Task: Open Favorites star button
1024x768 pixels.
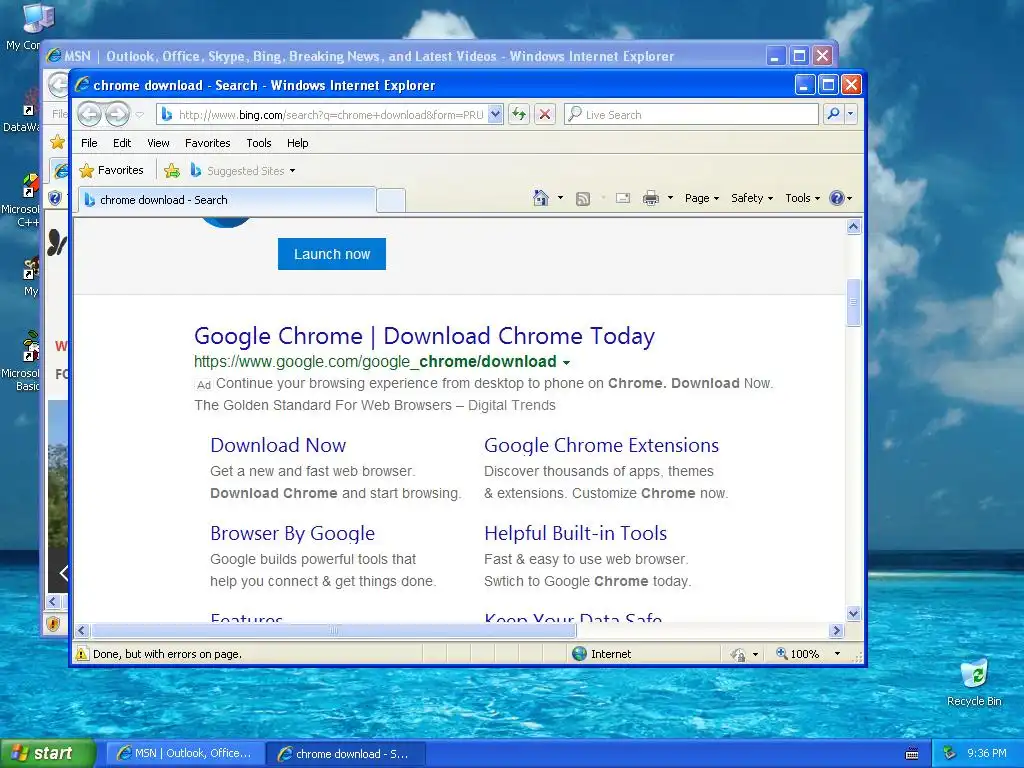Action: (x=111, y=170)
